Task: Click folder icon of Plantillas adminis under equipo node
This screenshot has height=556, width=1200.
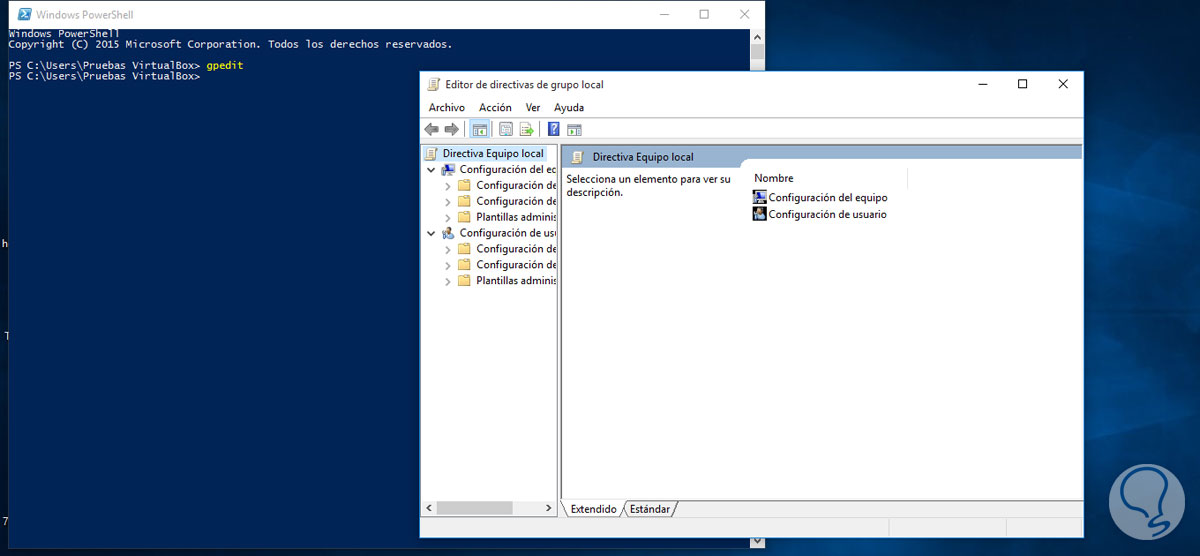Action: point(464,217)
